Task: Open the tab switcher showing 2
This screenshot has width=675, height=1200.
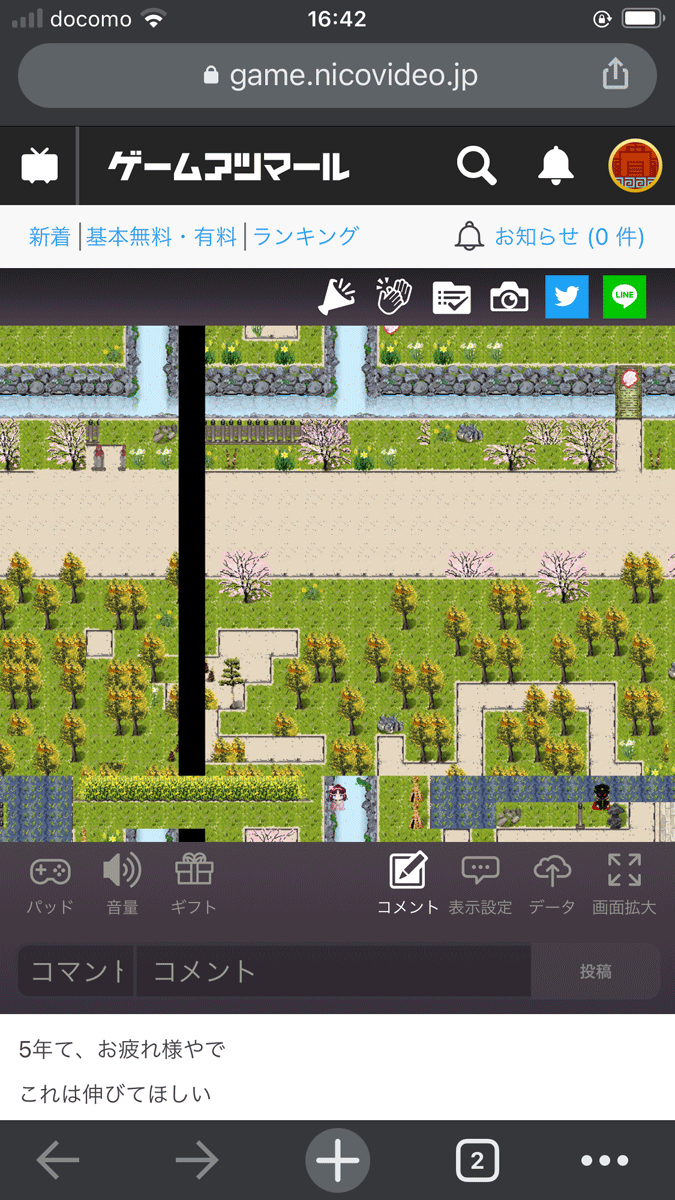Action: coord(477,1161)
